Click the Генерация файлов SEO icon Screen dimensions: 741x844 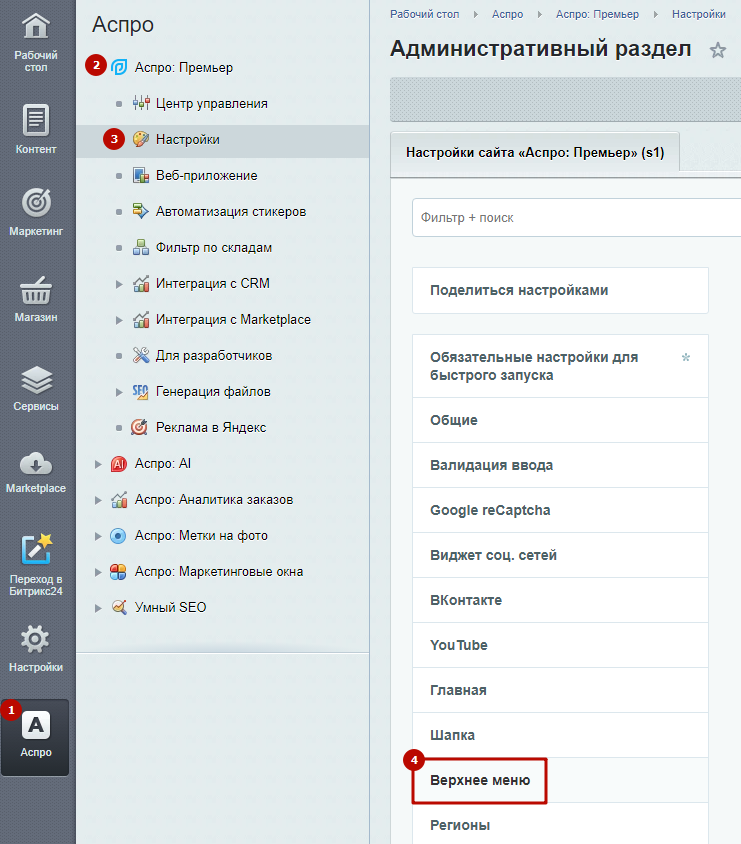click(x=140, y=391)
